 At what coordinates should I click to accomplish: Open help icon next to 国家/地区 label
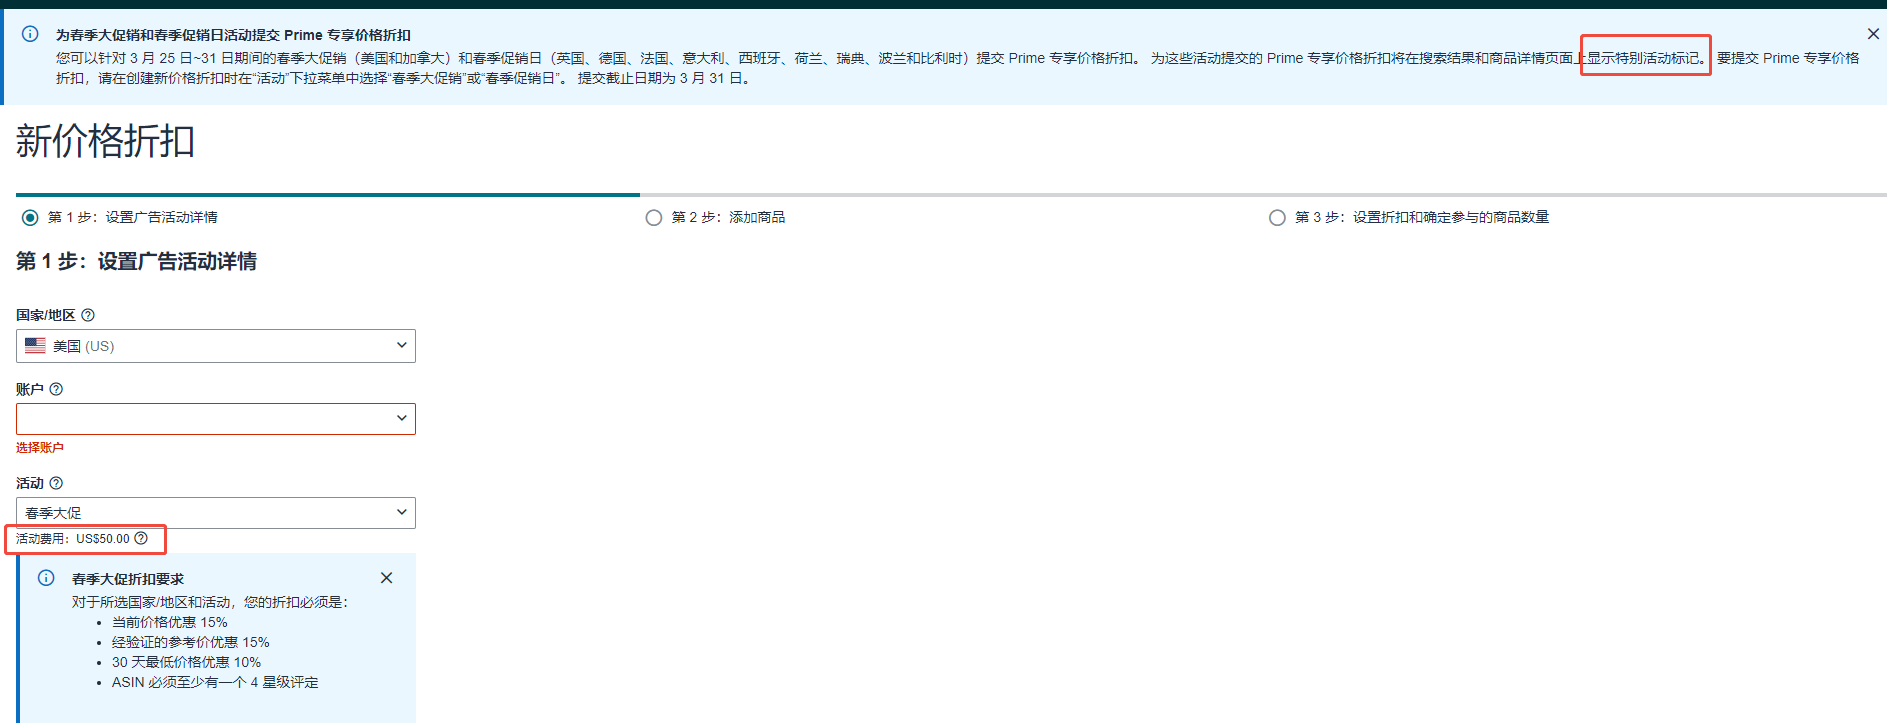(88, 315)
